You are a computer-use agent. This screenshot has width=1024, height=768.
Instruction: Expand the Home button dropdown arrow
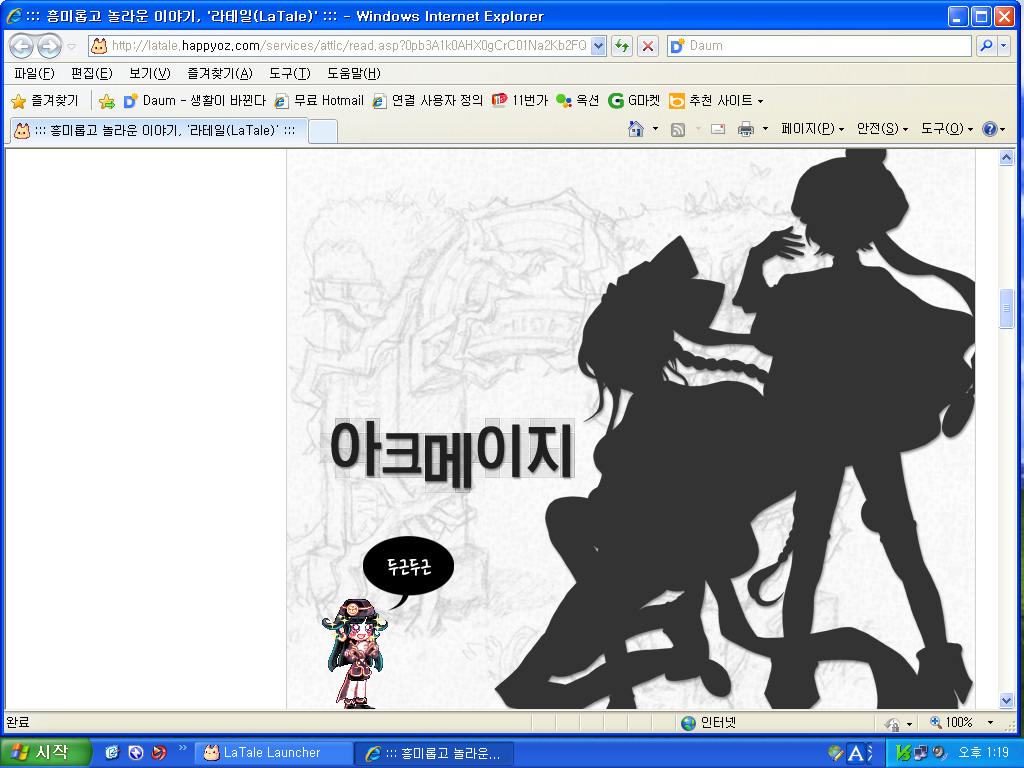click(x=655, y=129)
